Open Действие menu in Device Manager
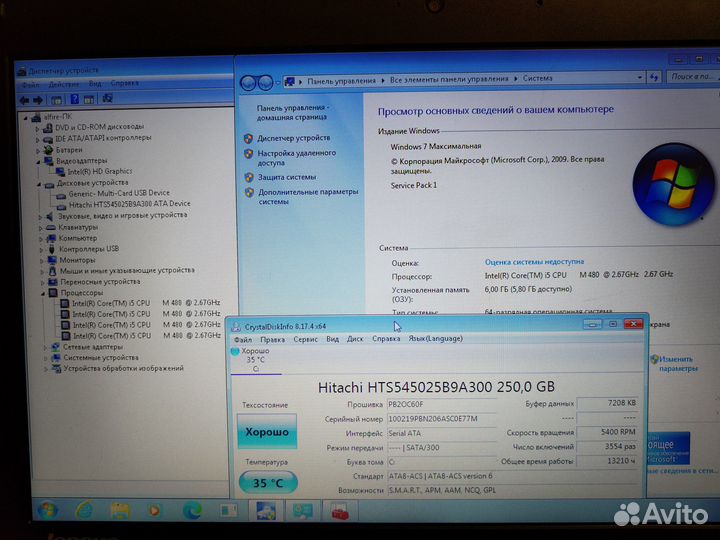Screen dimensions: 720x540 64,84
